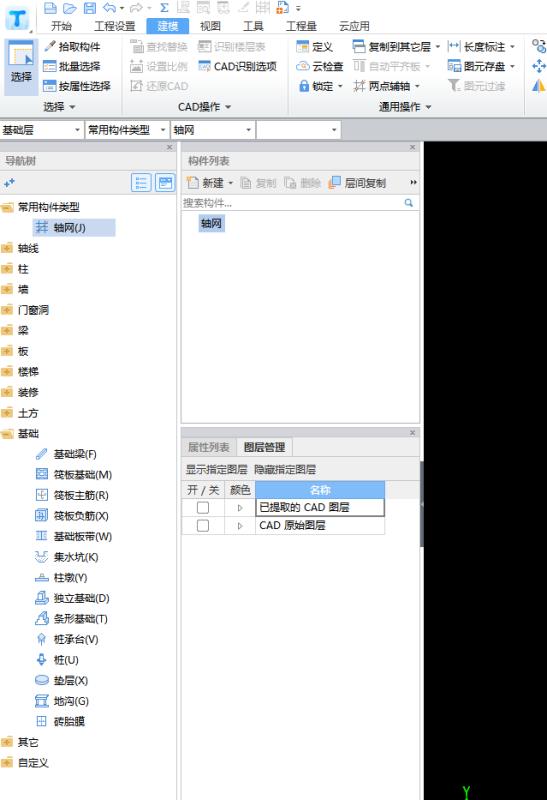Select 轴网 in component list

point(211,223)
